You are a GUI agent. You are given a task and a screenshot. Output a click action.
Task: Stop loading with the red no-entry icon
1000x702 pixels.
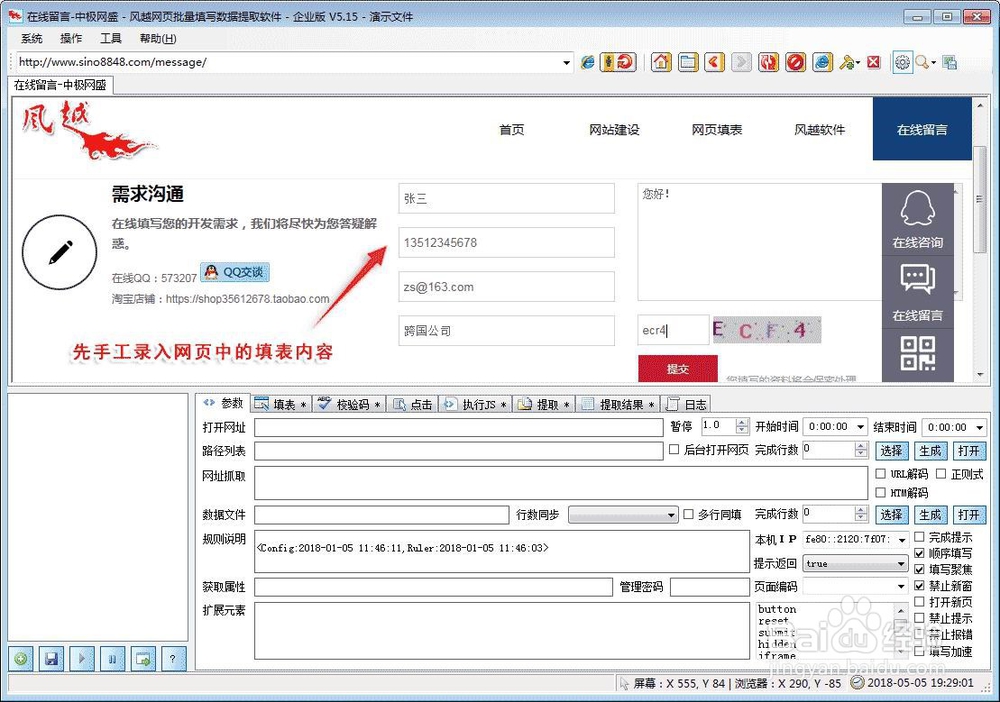point(795,62)
